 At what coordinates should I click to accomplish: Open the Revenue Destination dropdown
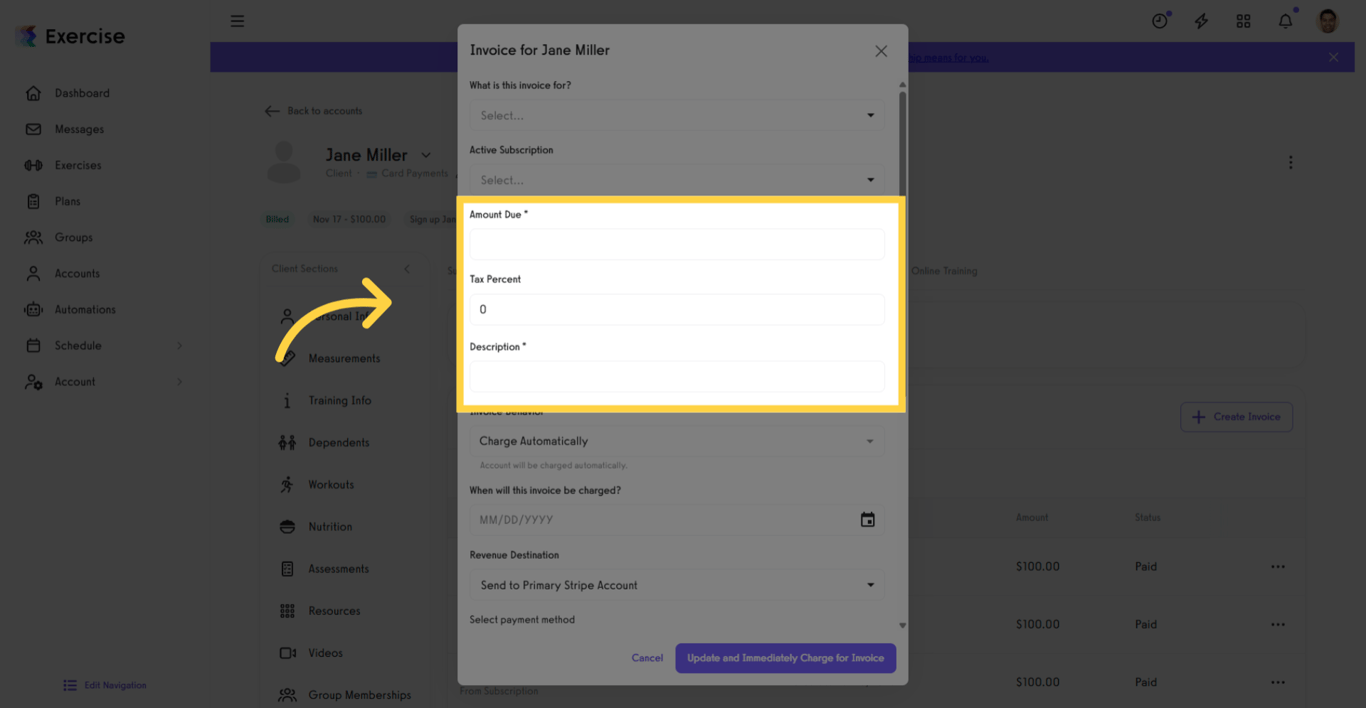point(676,584)
